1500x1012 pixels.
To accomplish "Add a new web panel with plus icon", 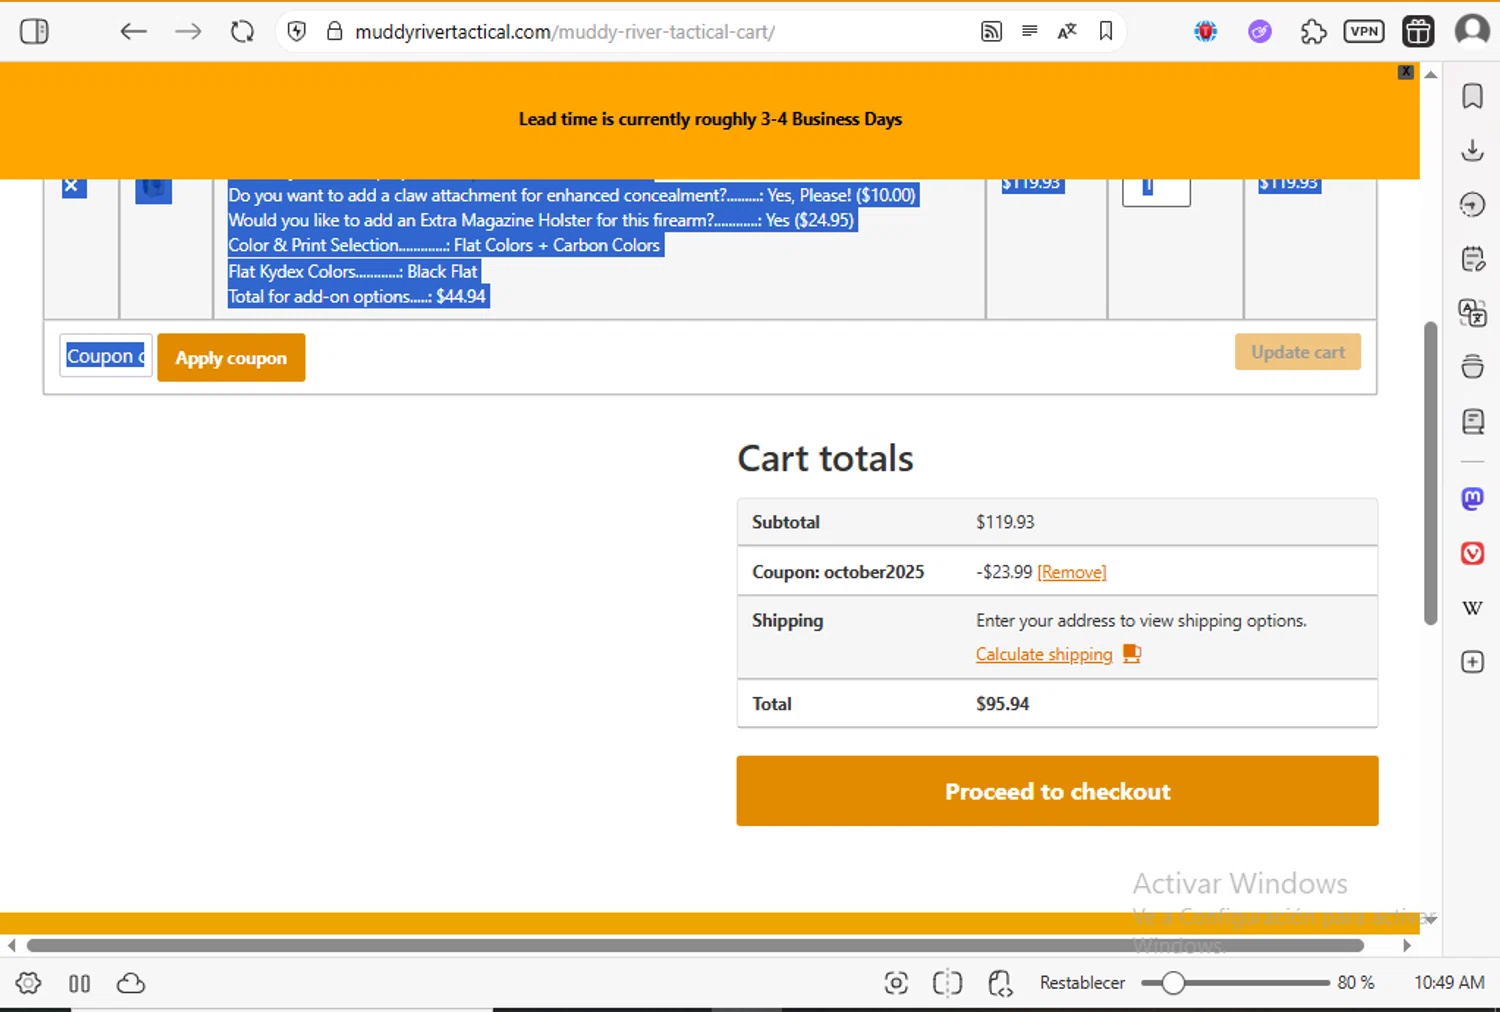I will point(1472,662).
